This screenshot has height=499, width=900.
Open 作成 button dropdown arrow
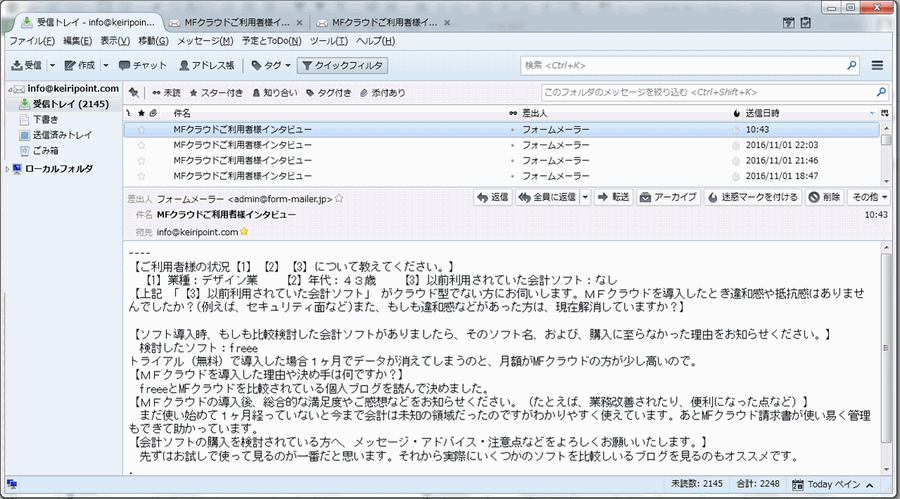[106, 65]
